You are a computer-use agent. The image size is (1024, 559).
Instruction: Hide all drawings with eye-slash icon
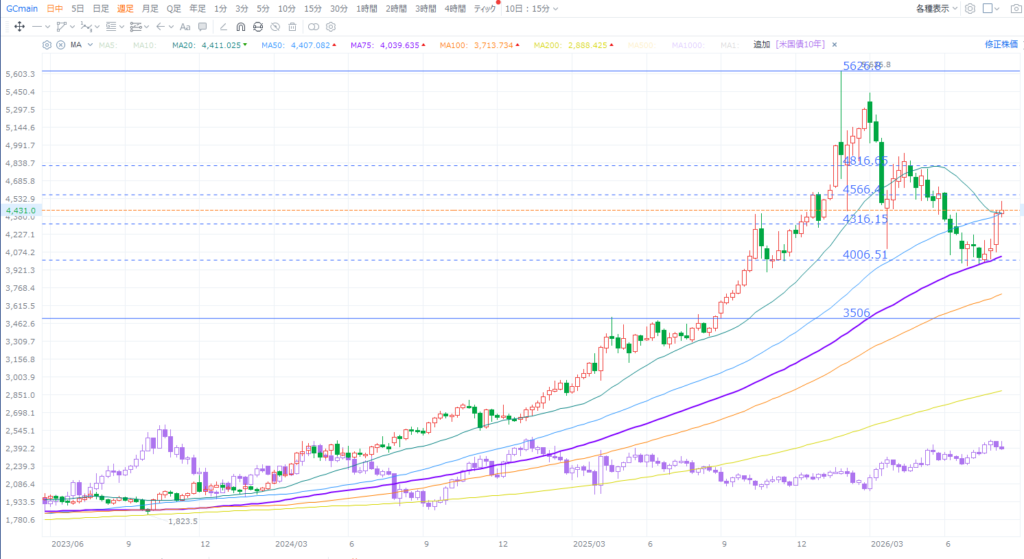click(x=275, y=27)
